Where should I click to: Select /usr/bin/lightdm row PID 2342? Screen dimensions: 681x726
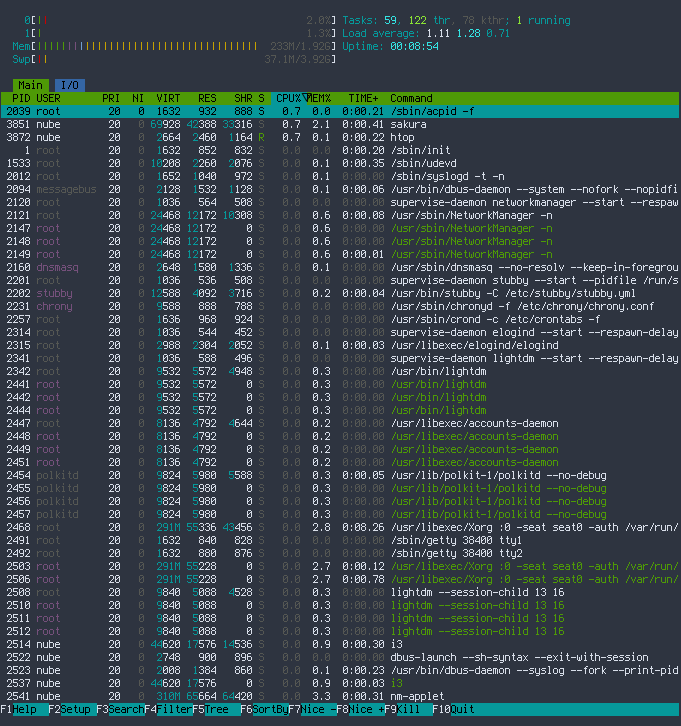(x=340, y=371)
